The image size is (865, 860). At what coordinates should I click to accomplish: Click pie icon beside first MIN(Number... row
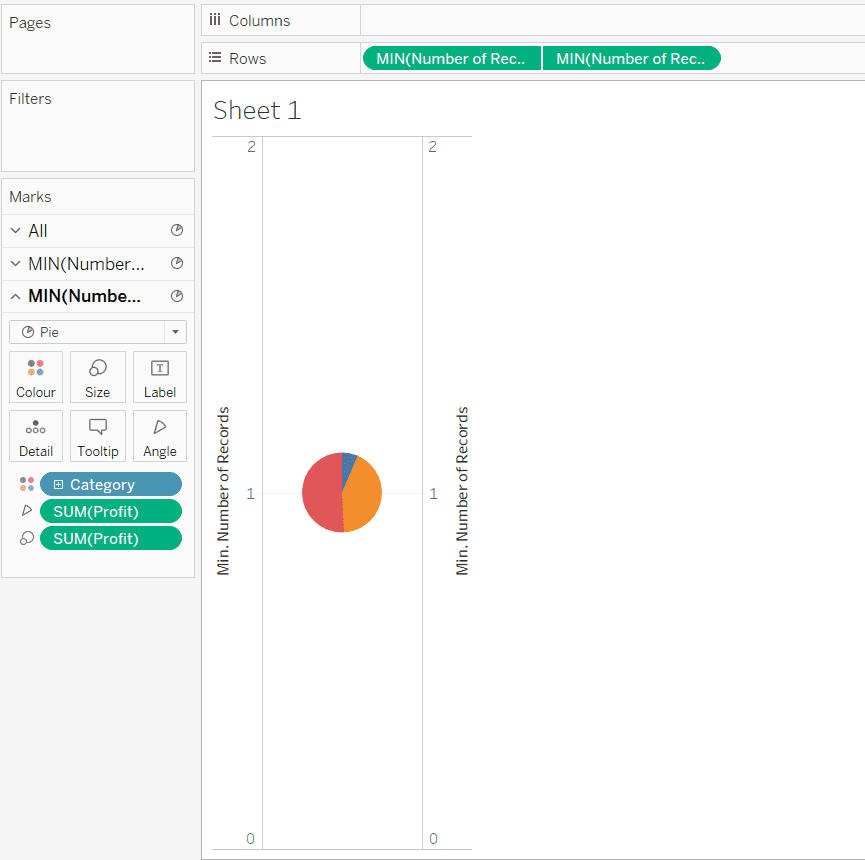(x=177, y=263)
